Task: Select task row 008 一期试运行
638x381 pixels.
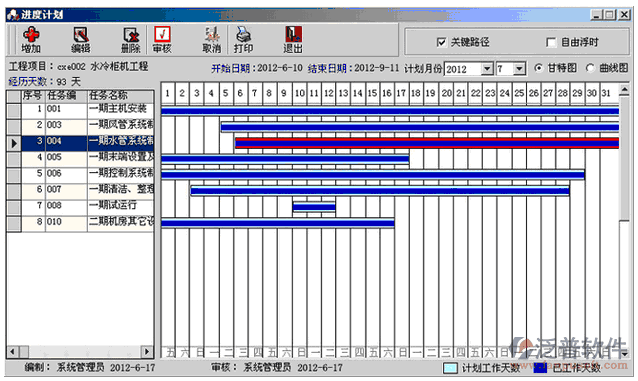Action: click(81, 206)
